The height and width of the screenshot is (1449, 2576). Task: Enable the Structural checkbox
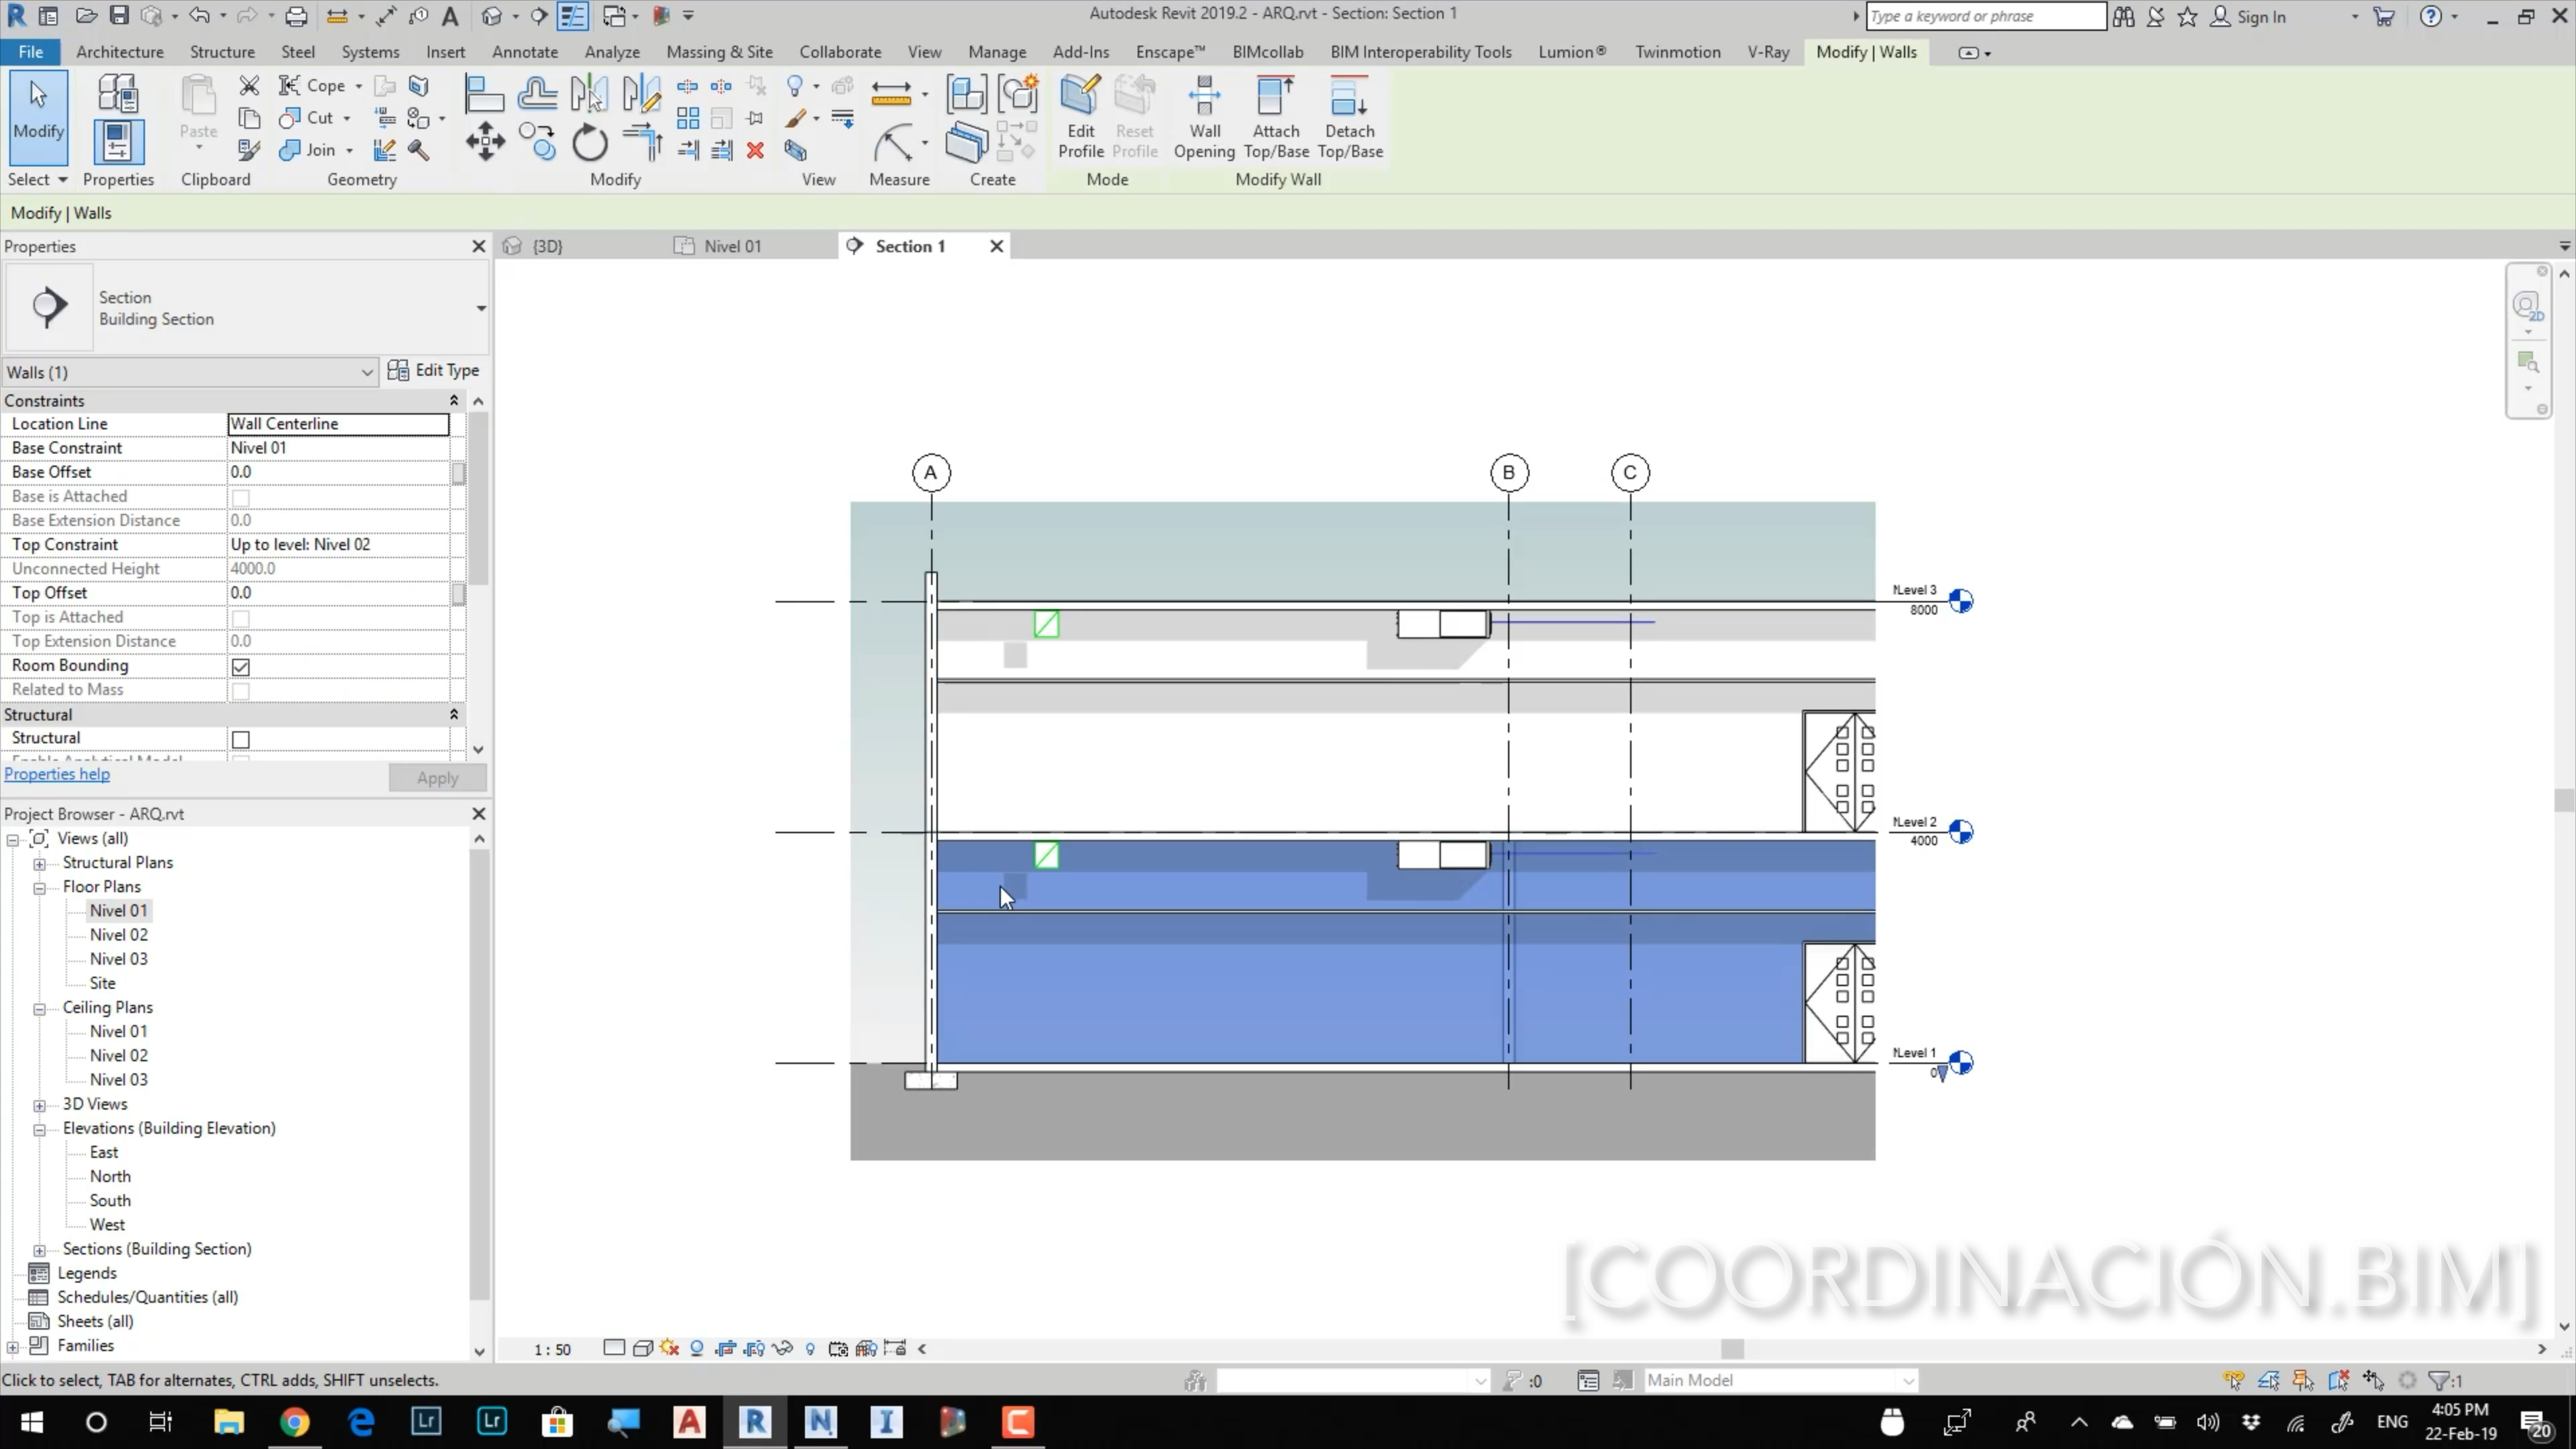241,739
